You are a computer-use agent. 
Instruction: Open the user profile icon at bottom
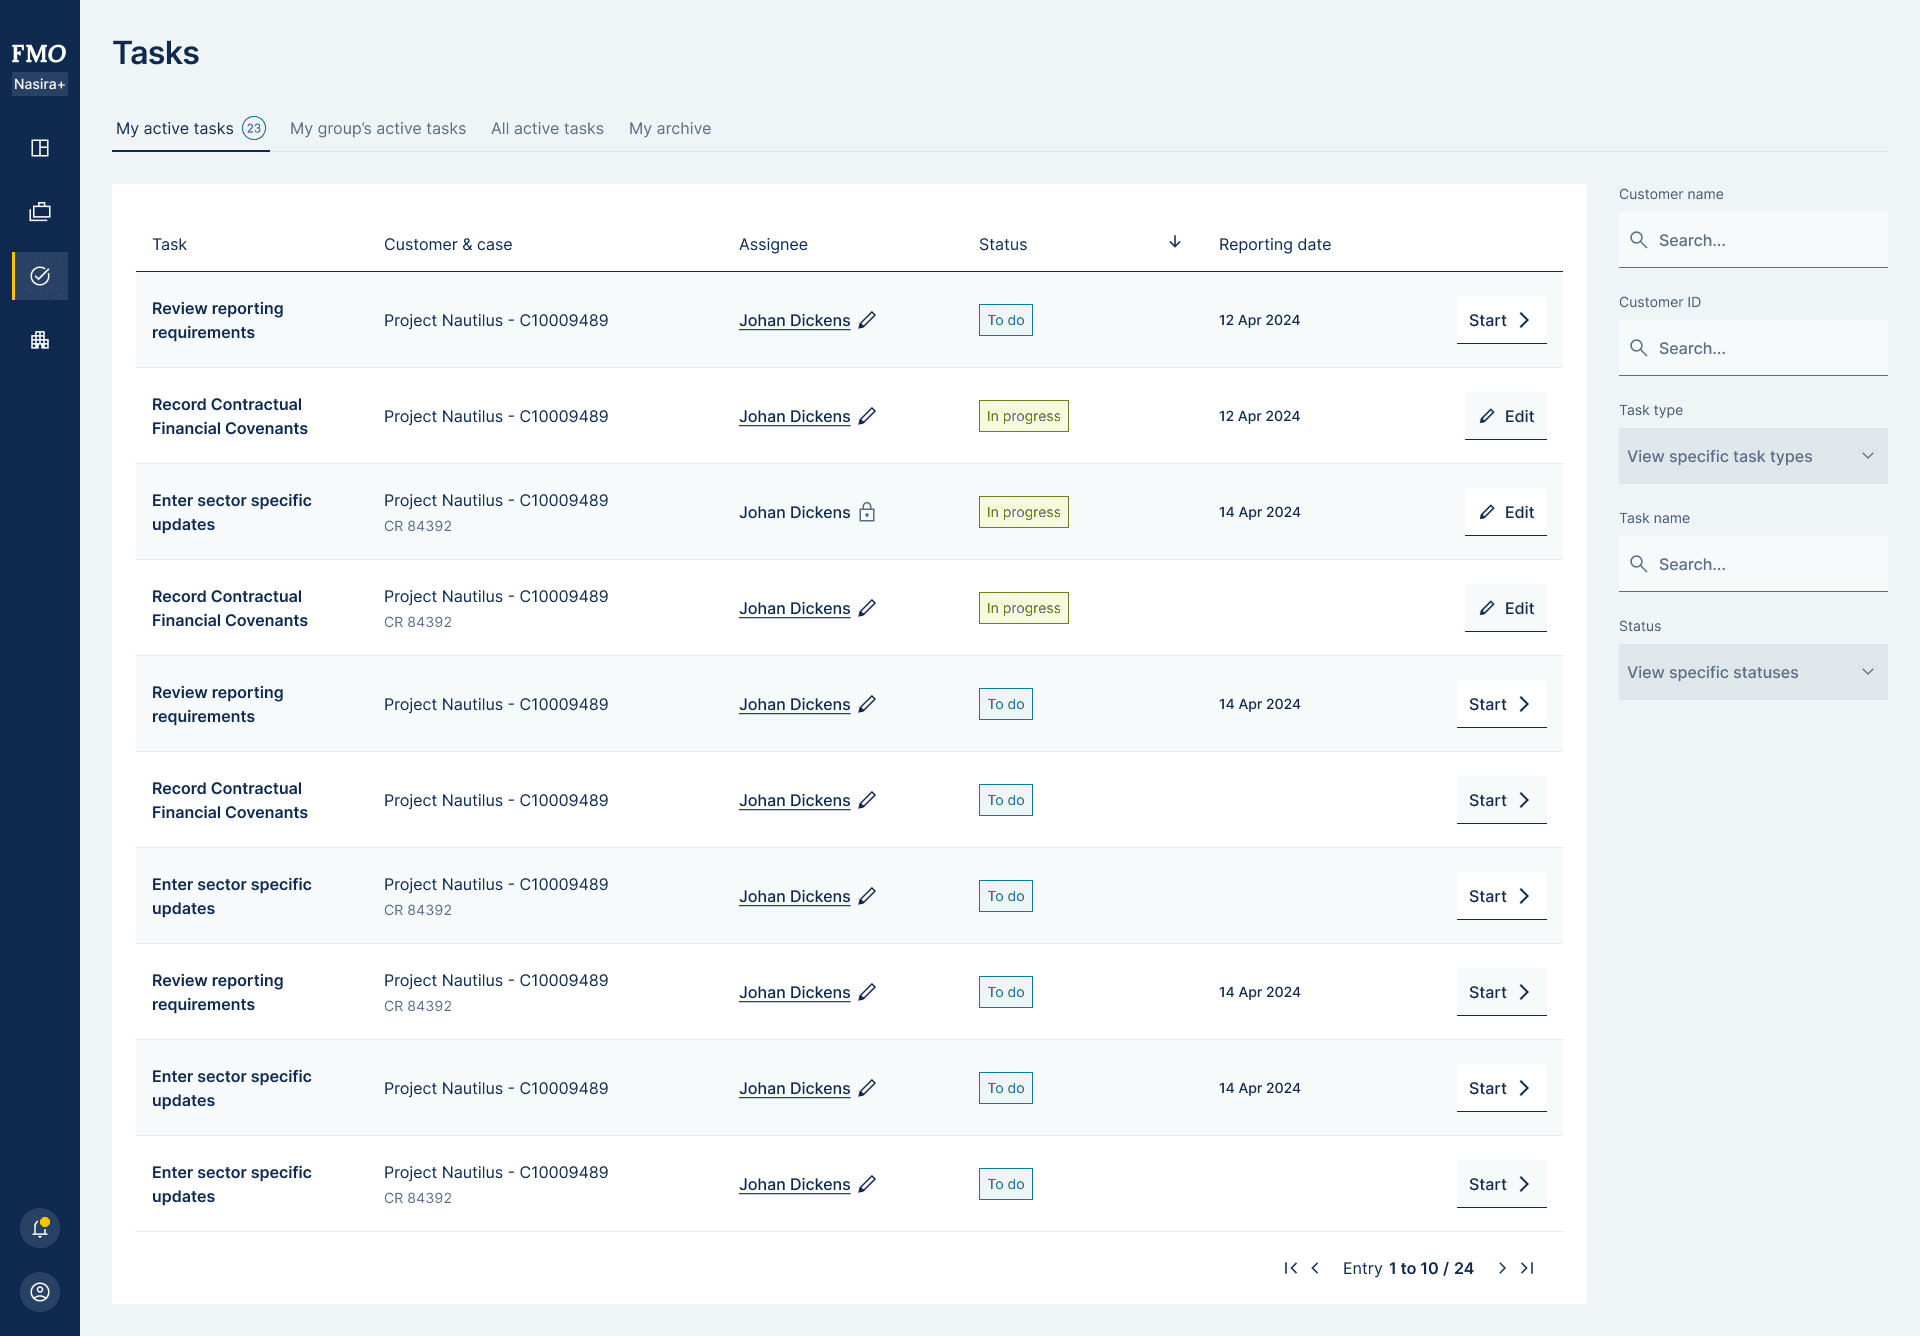[x=40, y=1292]
